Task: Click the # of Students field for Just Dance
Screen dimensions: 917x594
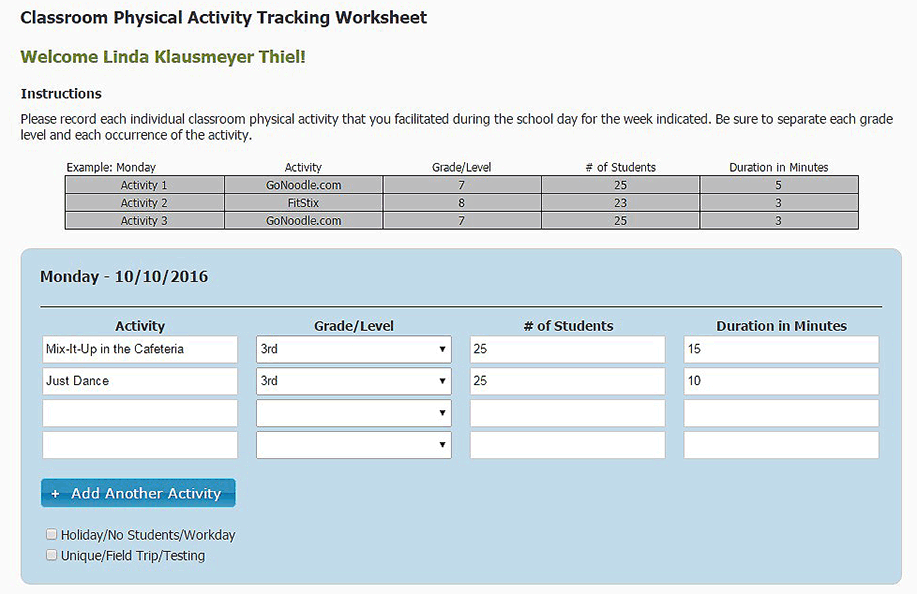Action: tap(567, 381)
